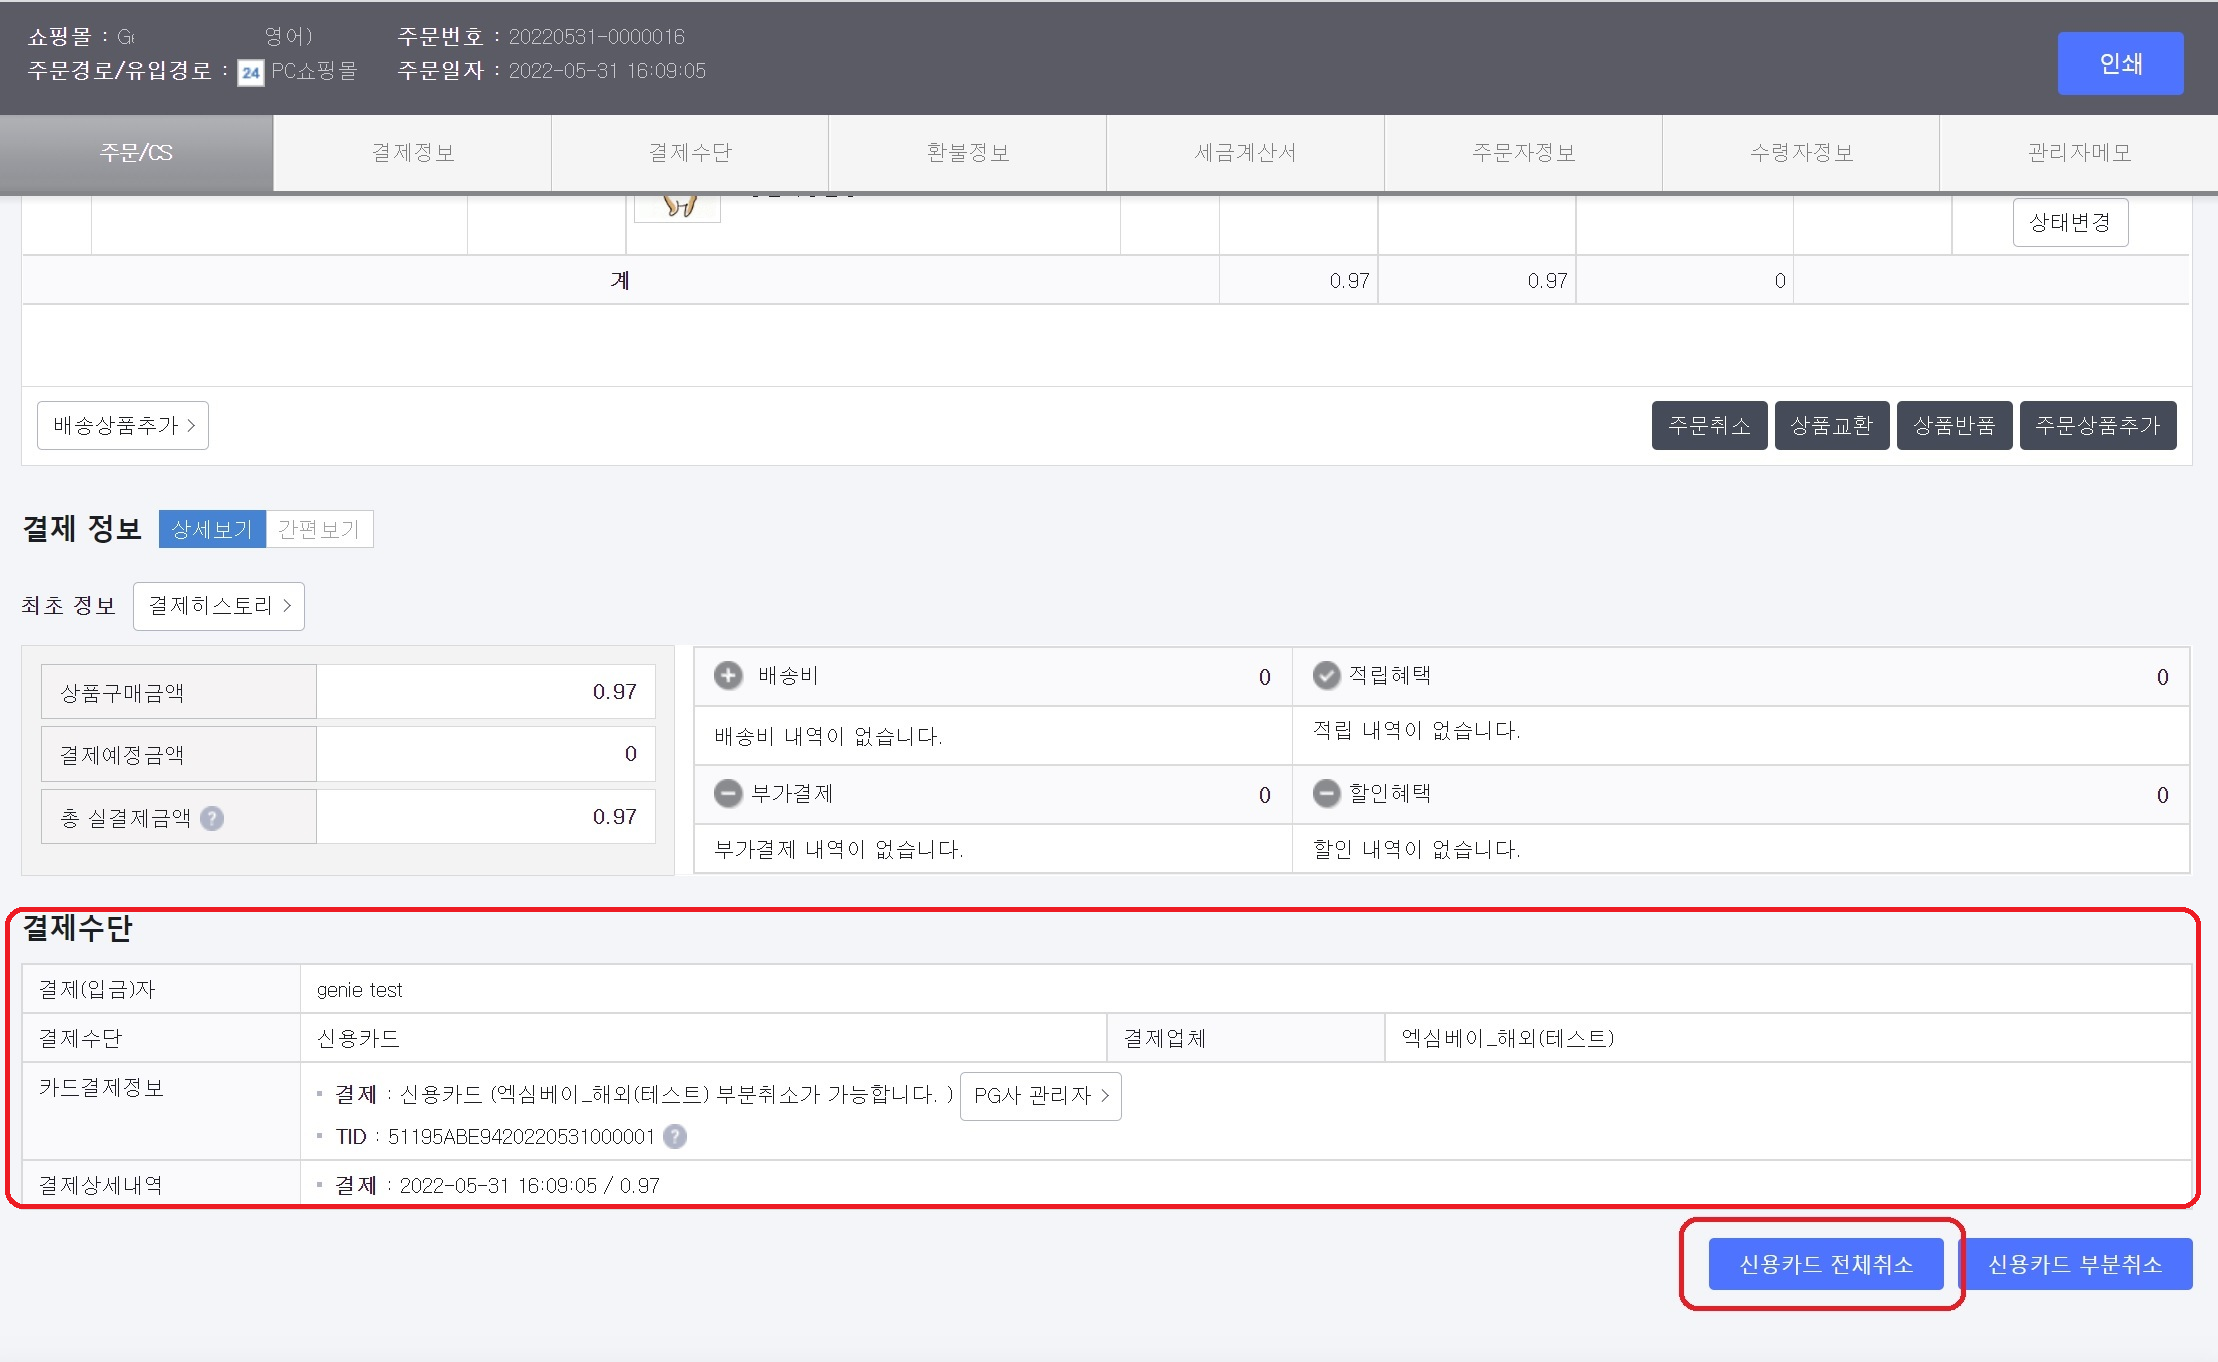The width and height of the screenshot is (2218, 1362).
Task: Click the 인쇄 print button
Action: pyautogui.click(x=2120, y=64)
